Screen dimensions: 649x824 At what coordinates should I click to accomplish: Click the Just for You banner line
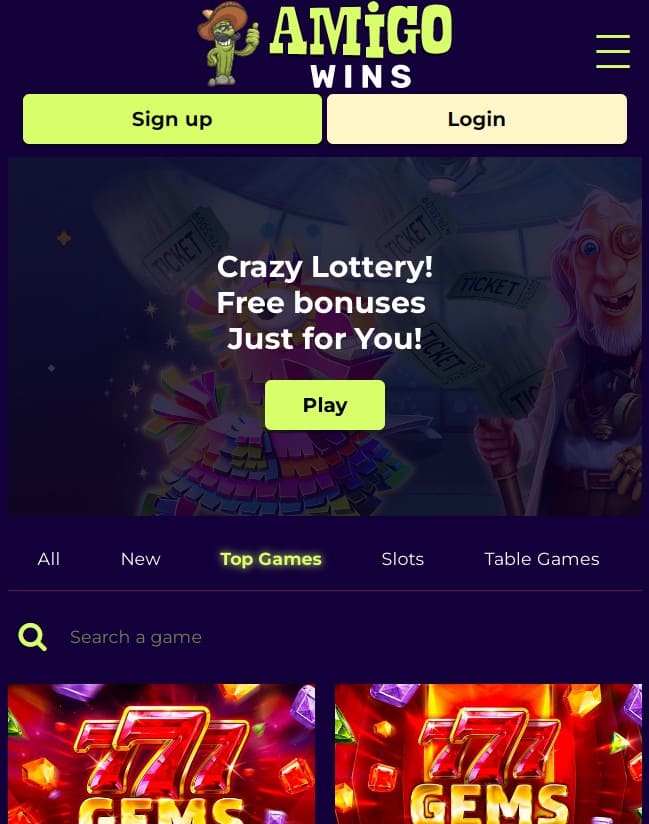coord(325,339)
